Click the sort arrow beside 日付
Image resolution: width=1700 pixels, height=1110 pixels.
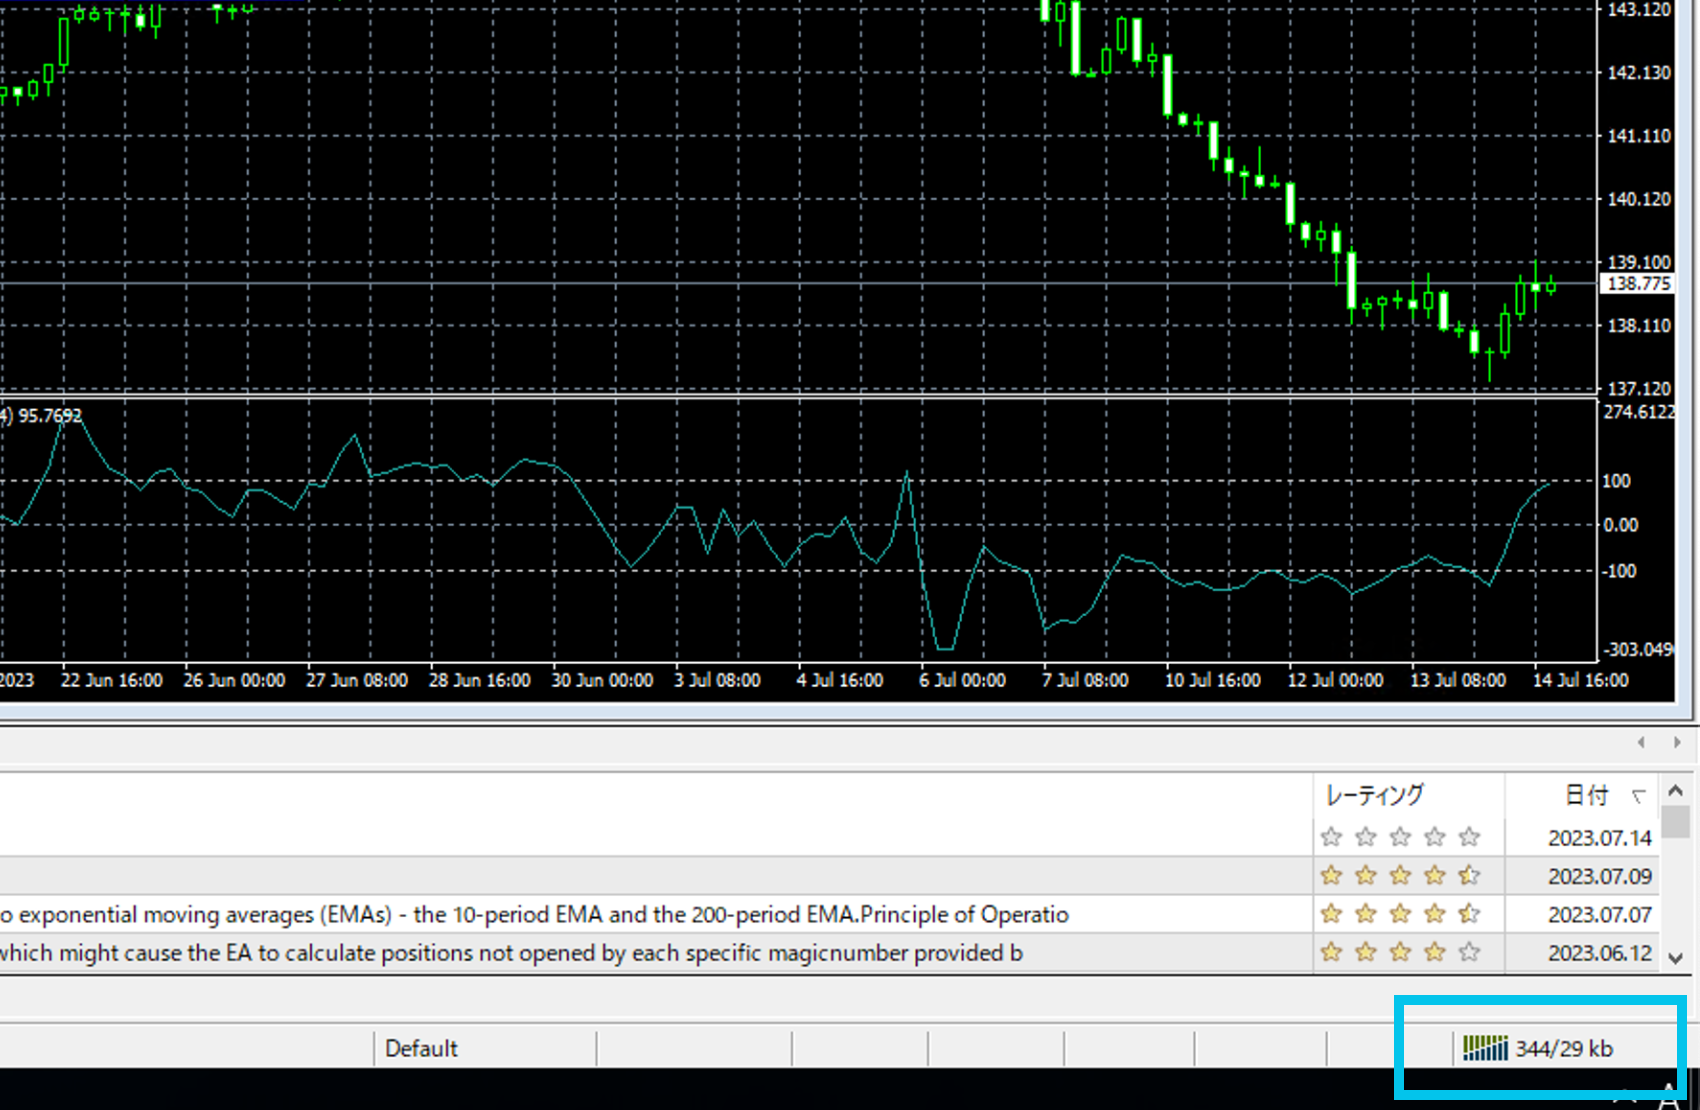1638,796
